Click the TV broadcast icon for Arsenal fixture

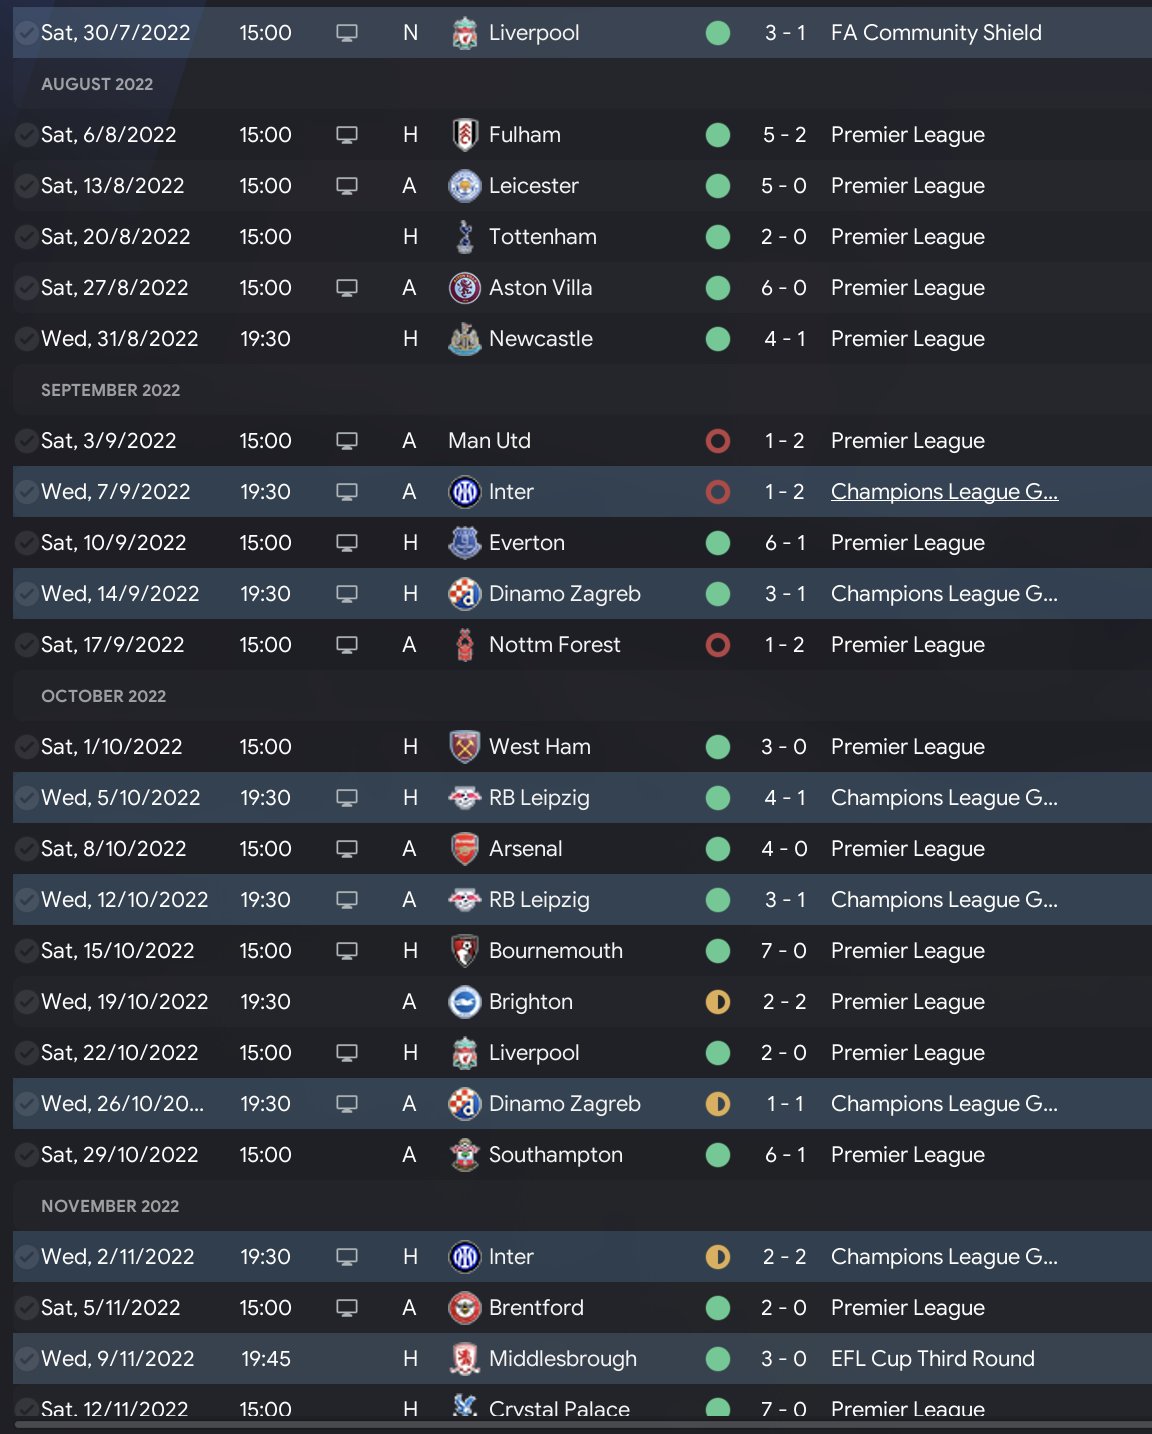[x=347, y=849]
